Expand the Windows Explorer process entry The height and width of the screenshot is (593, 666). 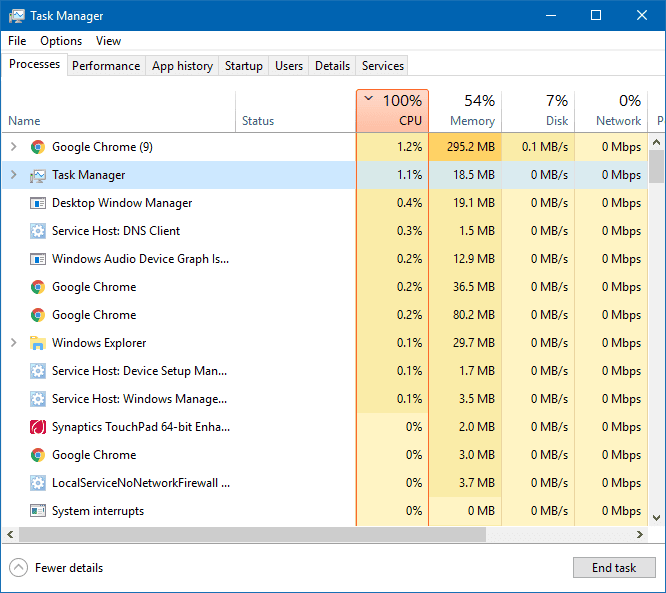pyautogui.click(x=14, y=343)
